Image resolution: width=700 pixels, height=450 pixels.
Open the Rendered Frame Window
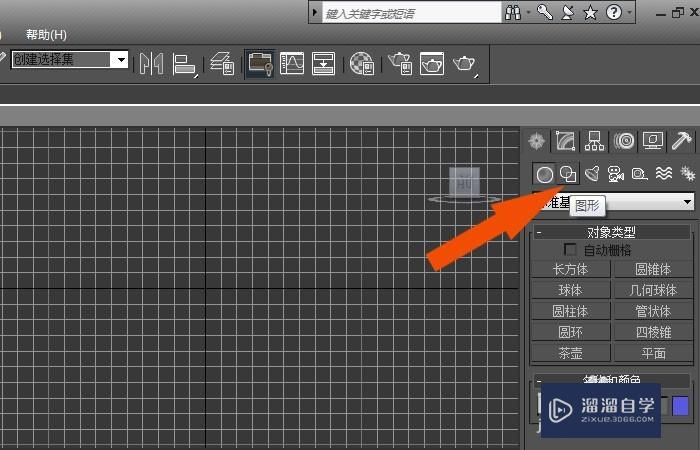[x=432, y=63]
